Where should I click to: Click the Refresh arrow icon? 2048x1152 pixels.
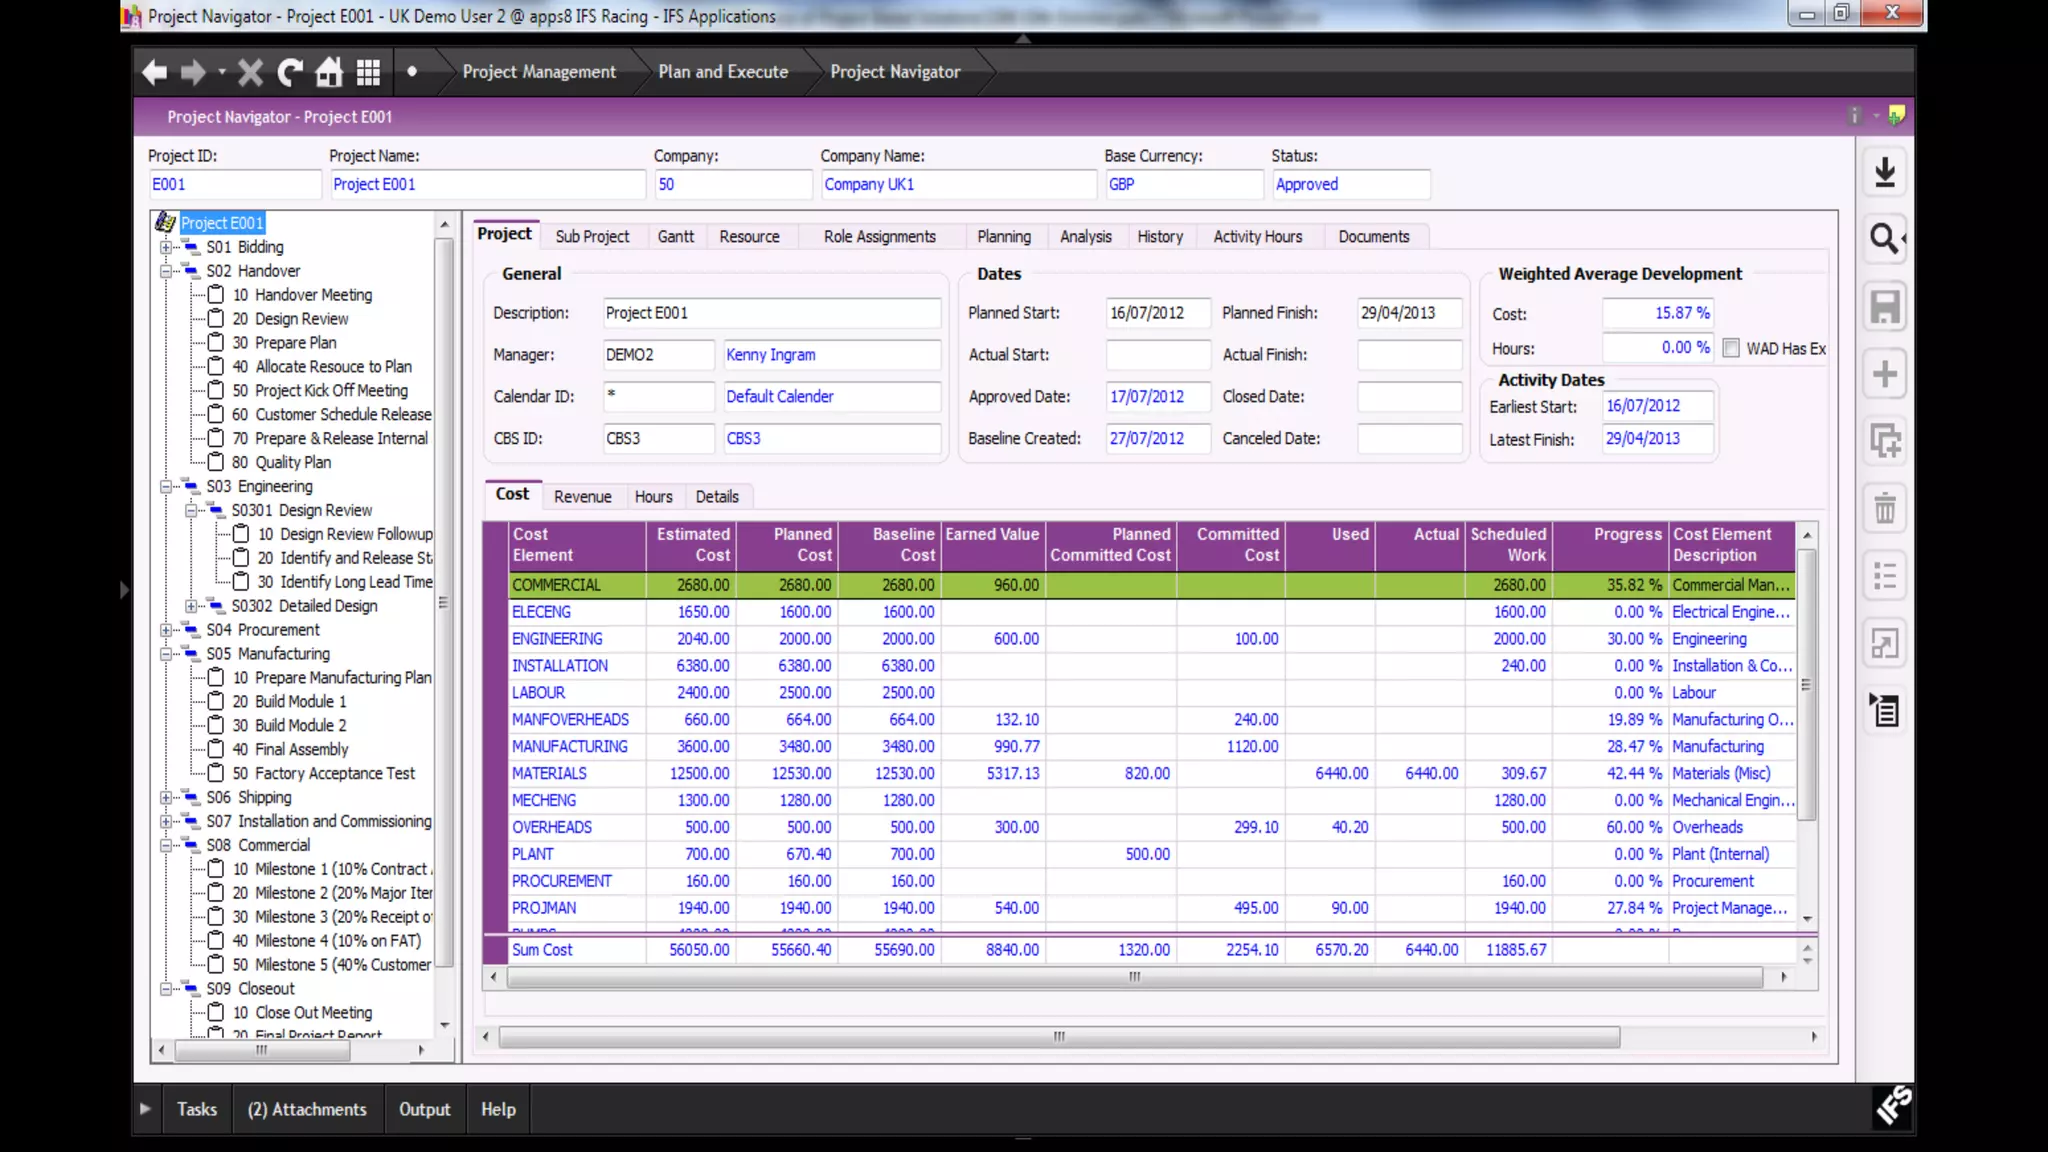[x=290, y=72]
